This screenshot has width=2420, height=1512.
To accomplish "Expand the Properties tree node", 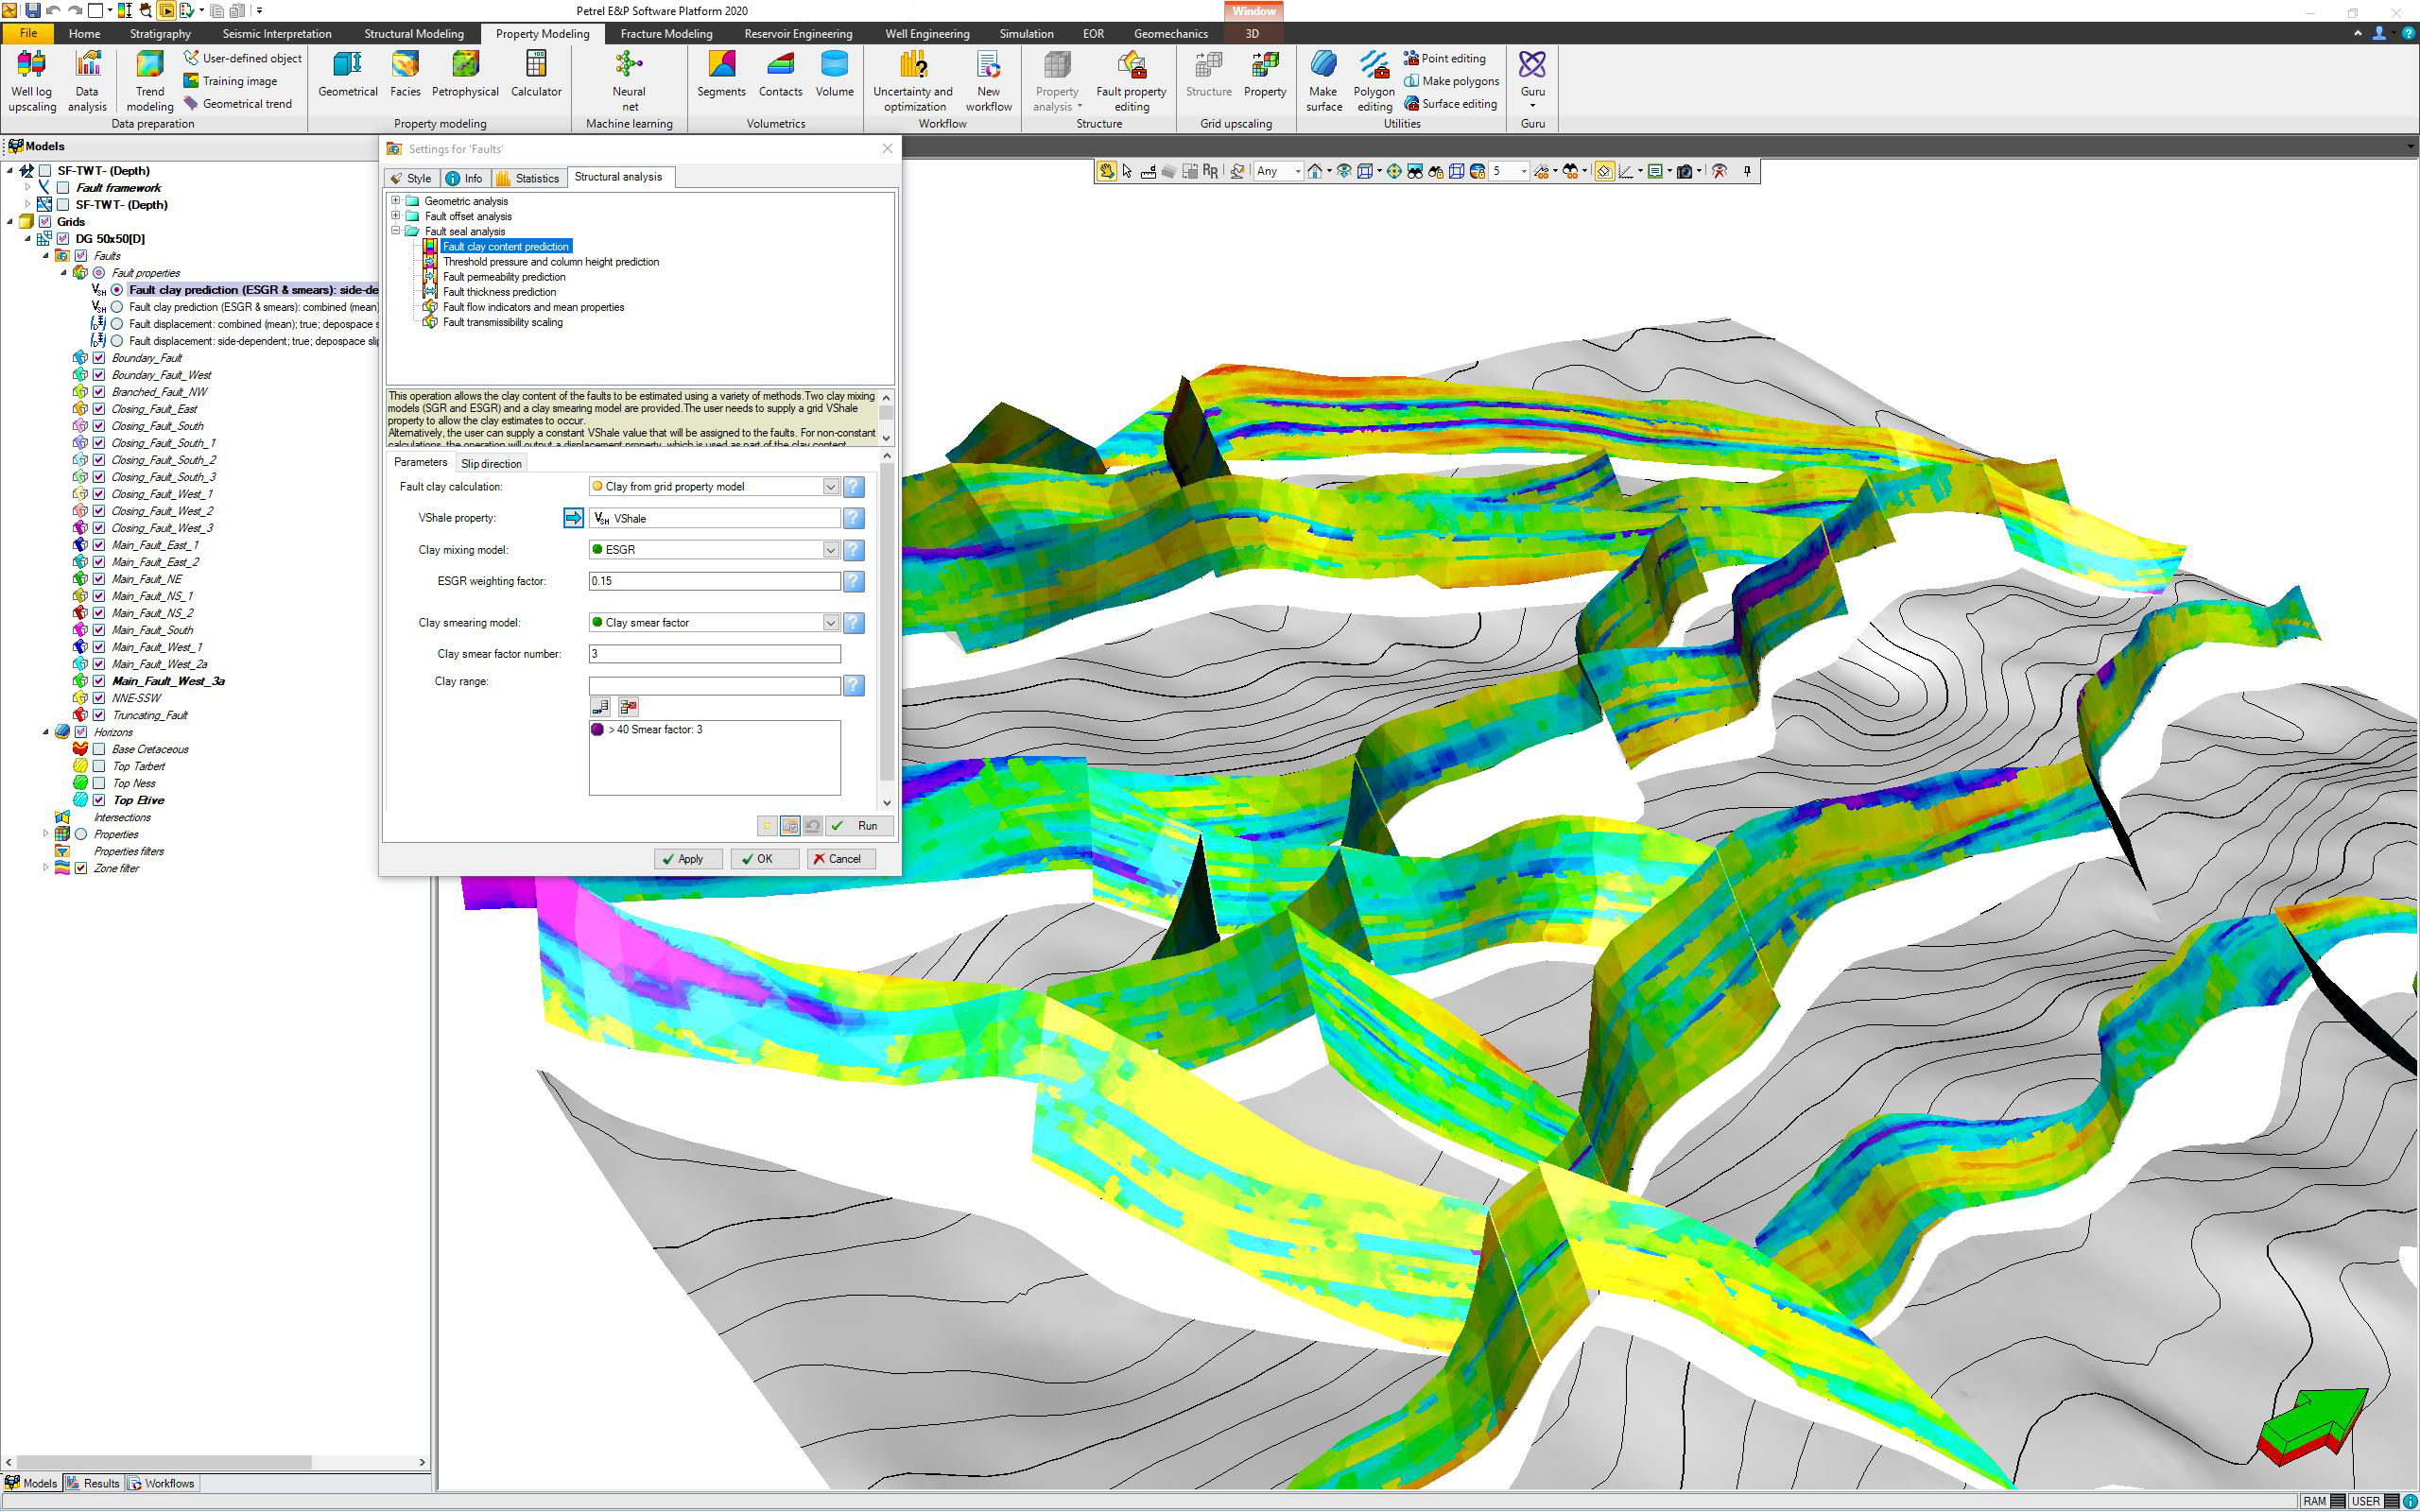I will pyautogui.click(x=45, y=834).
